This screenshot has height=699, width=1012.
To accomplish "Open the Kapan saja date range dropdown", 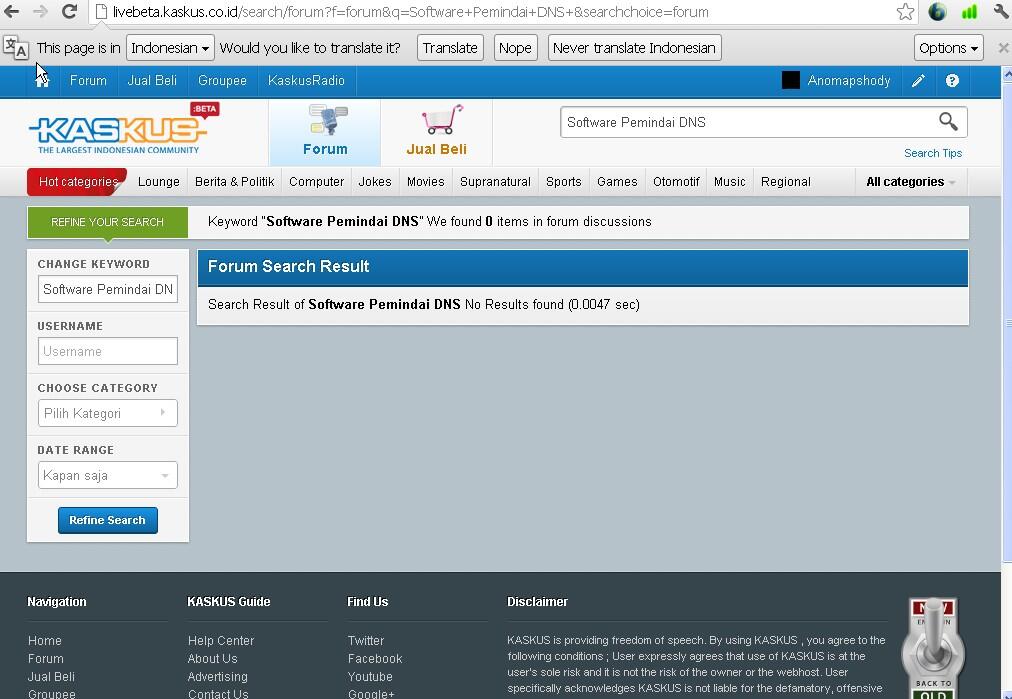I will pos(108,475).
